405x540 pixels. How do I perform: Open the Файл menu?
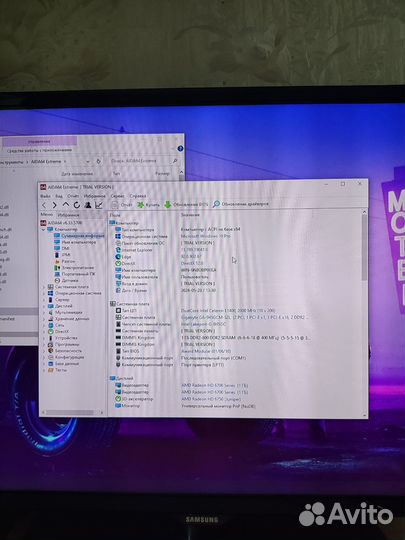point(45,196)
